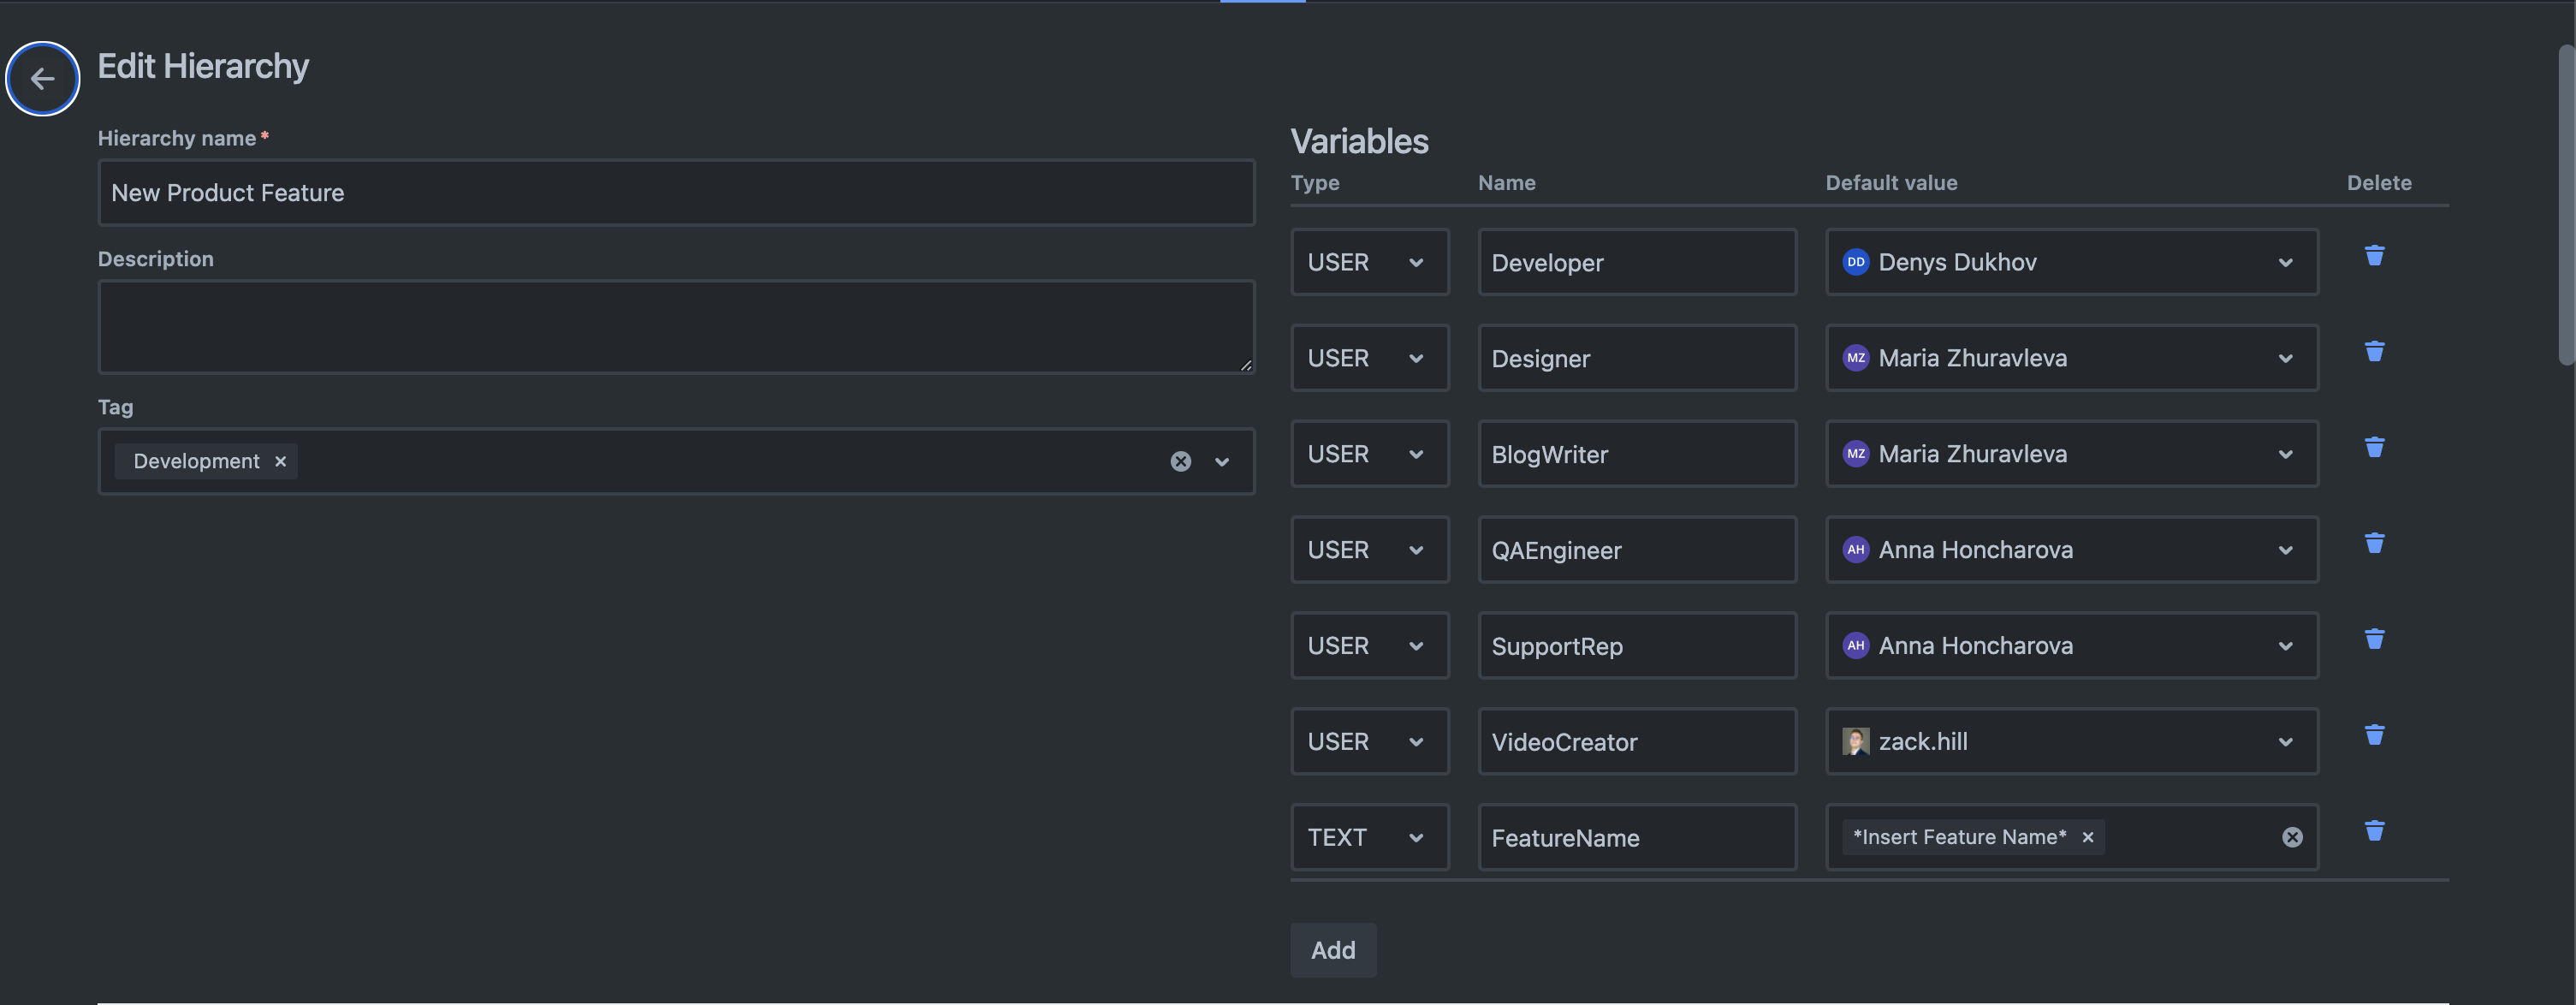
Task: Go back using the arrow button
Action: [42, 78]
